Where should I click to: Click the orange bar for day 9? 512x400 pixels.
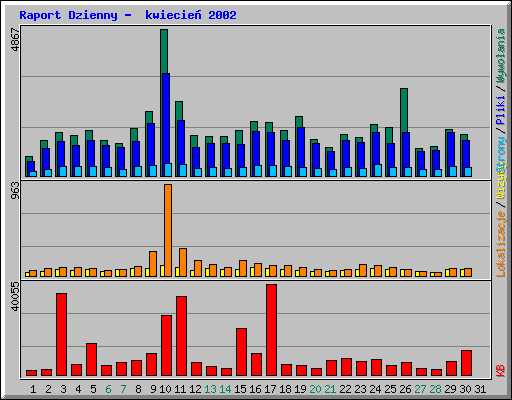[153, 264]
